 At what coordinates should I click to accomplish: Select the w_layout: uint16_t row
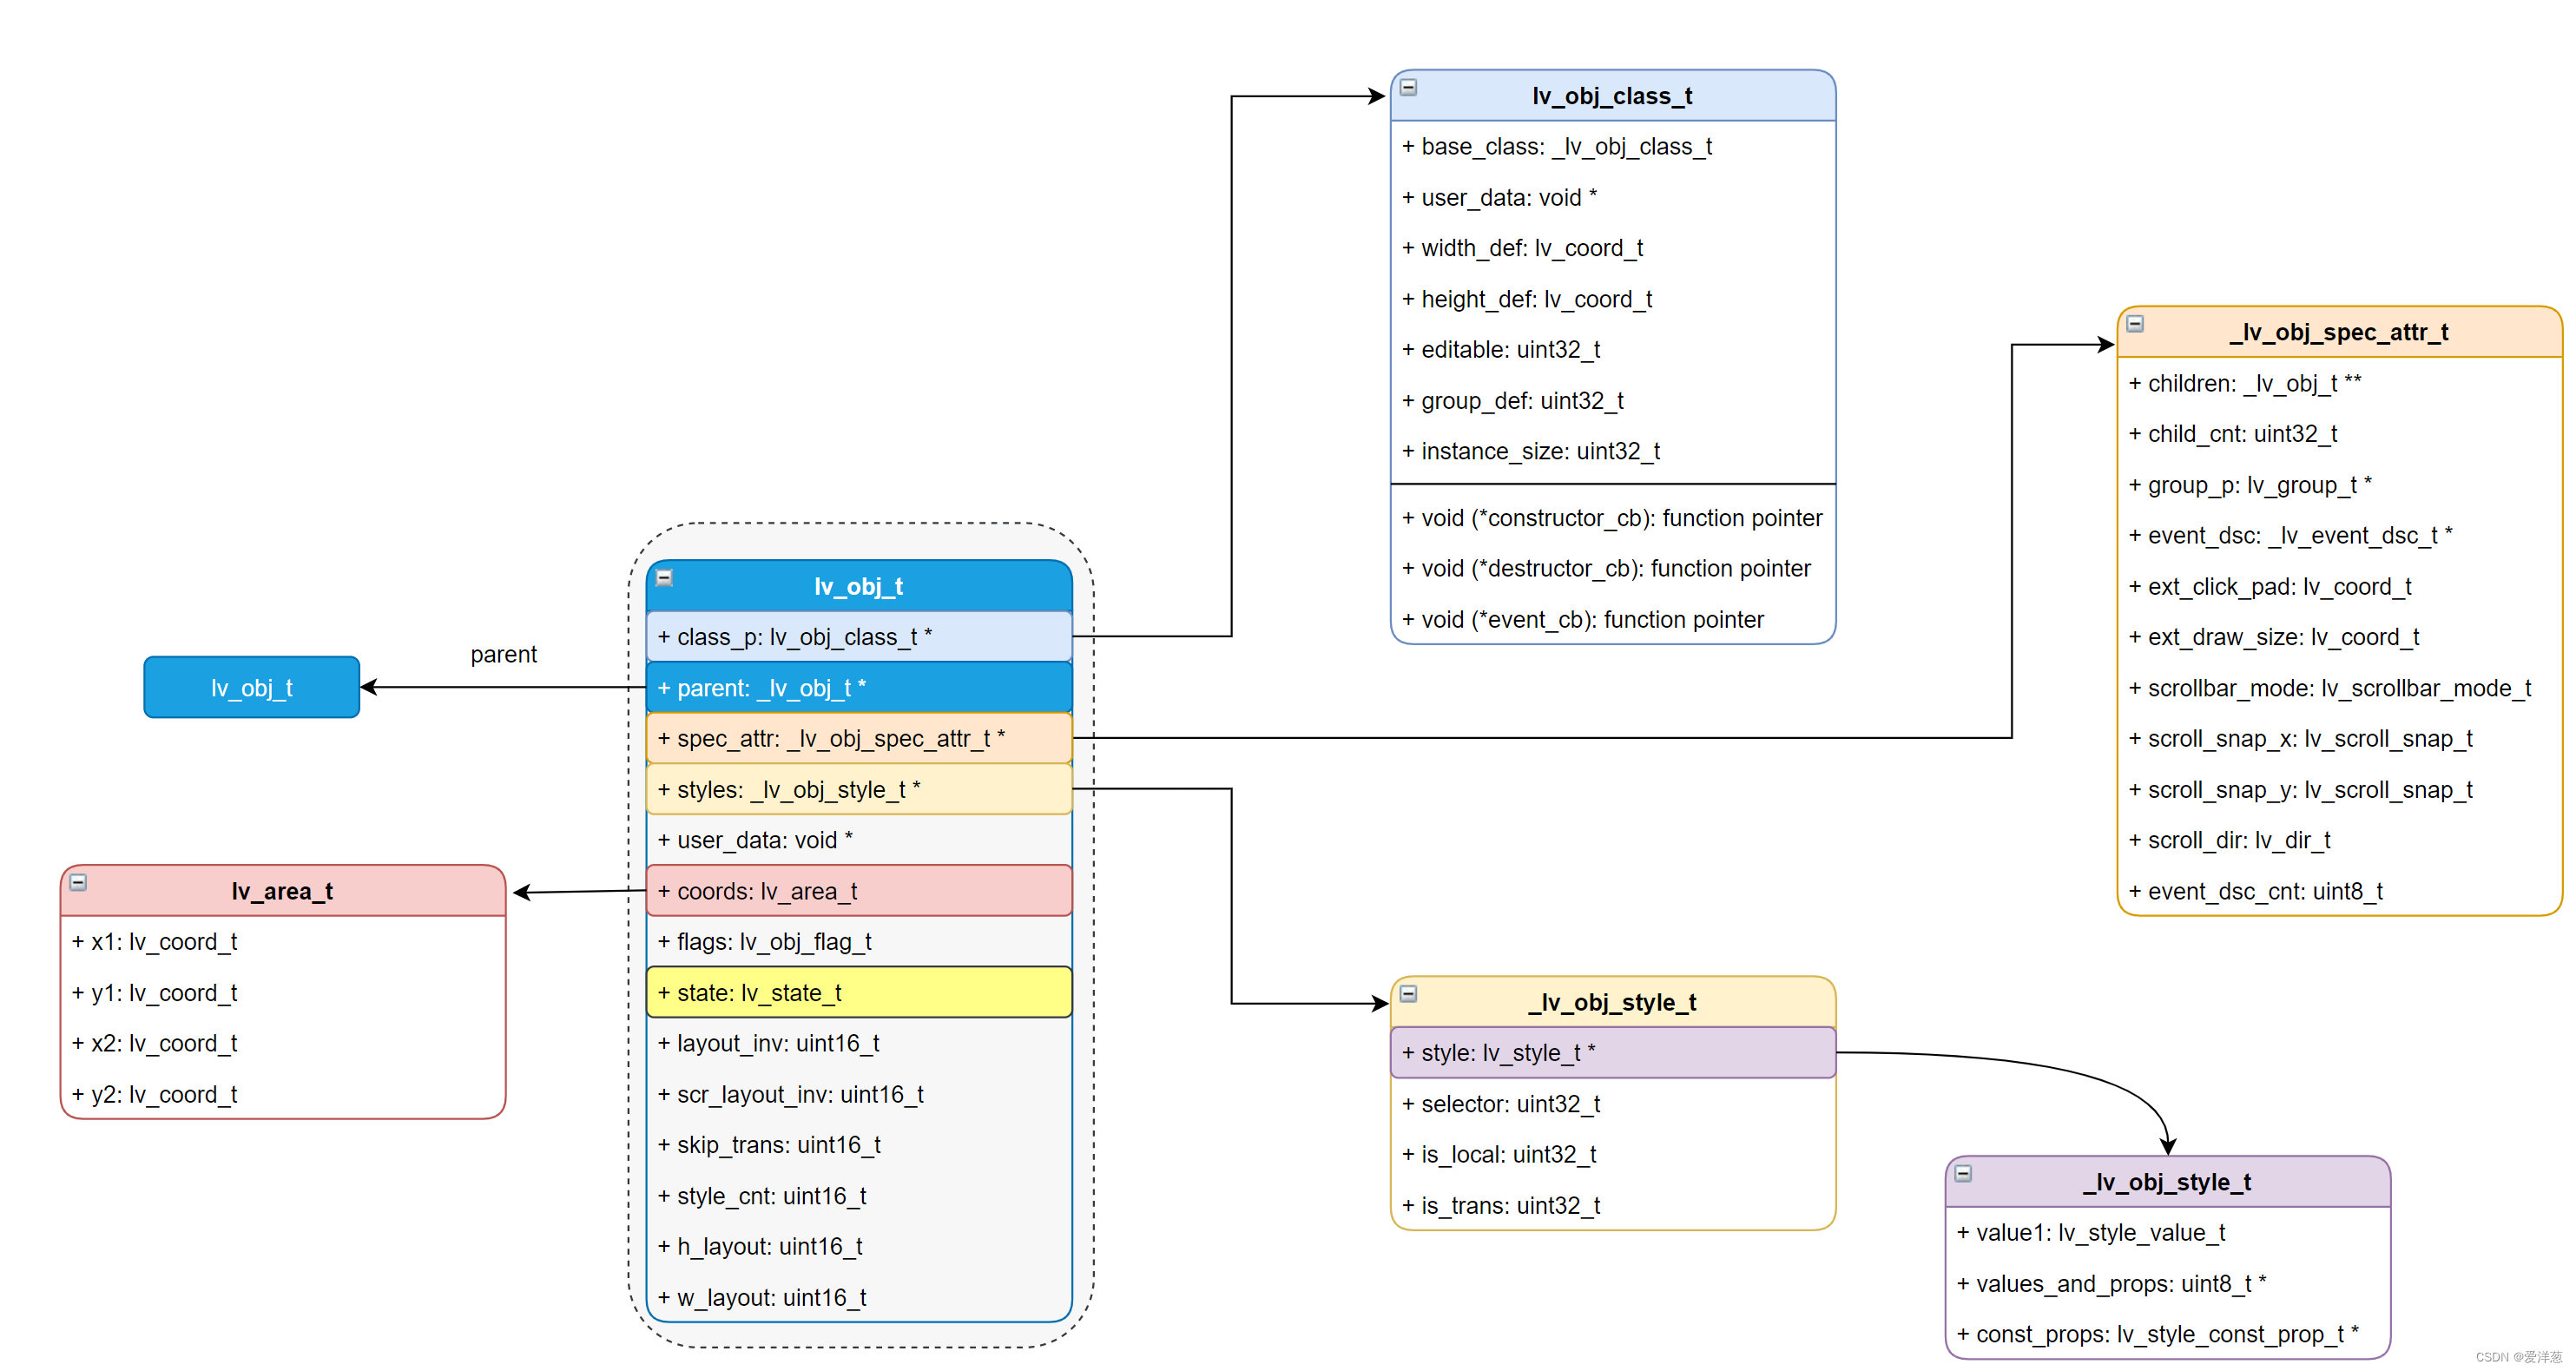[858, 1298]
